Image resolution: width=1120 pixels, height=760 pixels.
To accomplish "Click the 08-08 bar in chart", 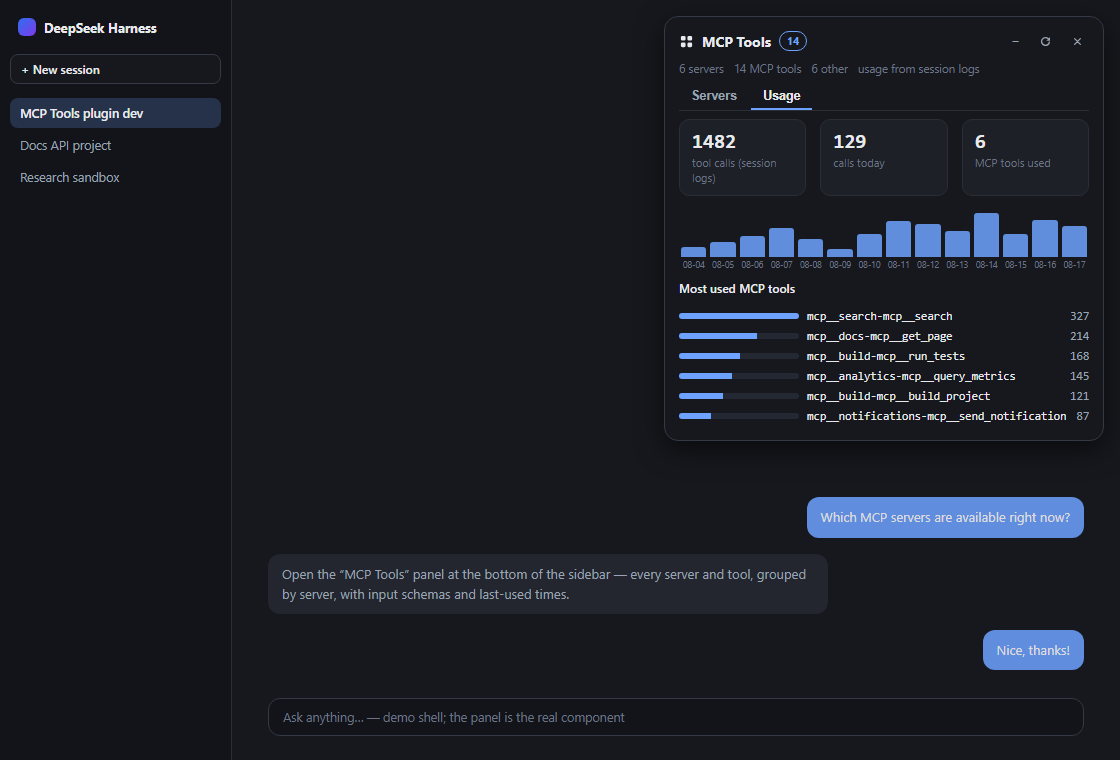I will [811, 248].
